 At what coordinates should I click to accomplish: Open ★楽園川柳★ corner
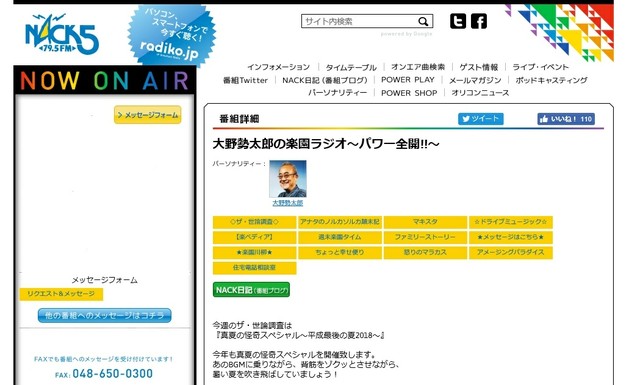point(254,253)
